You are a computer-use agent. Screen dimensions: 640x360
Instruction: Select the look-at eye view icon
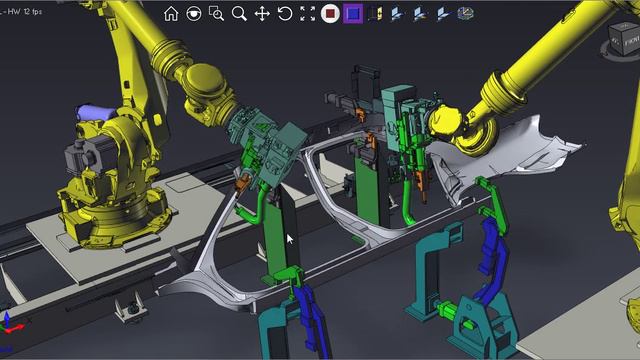[193, 13]
